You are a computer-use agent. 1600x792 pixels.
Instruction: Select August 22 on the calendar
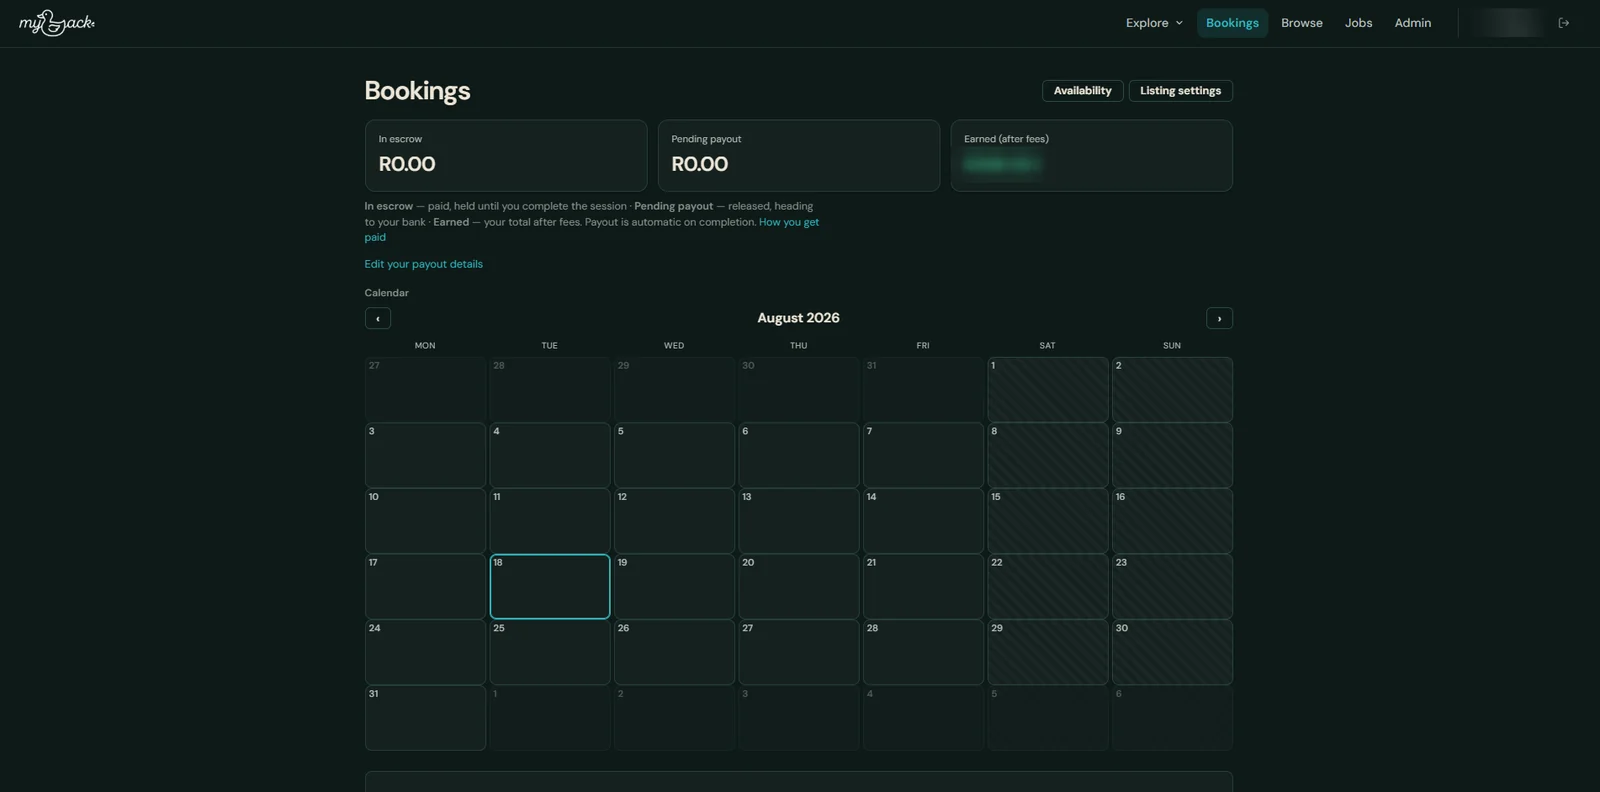1048,587
